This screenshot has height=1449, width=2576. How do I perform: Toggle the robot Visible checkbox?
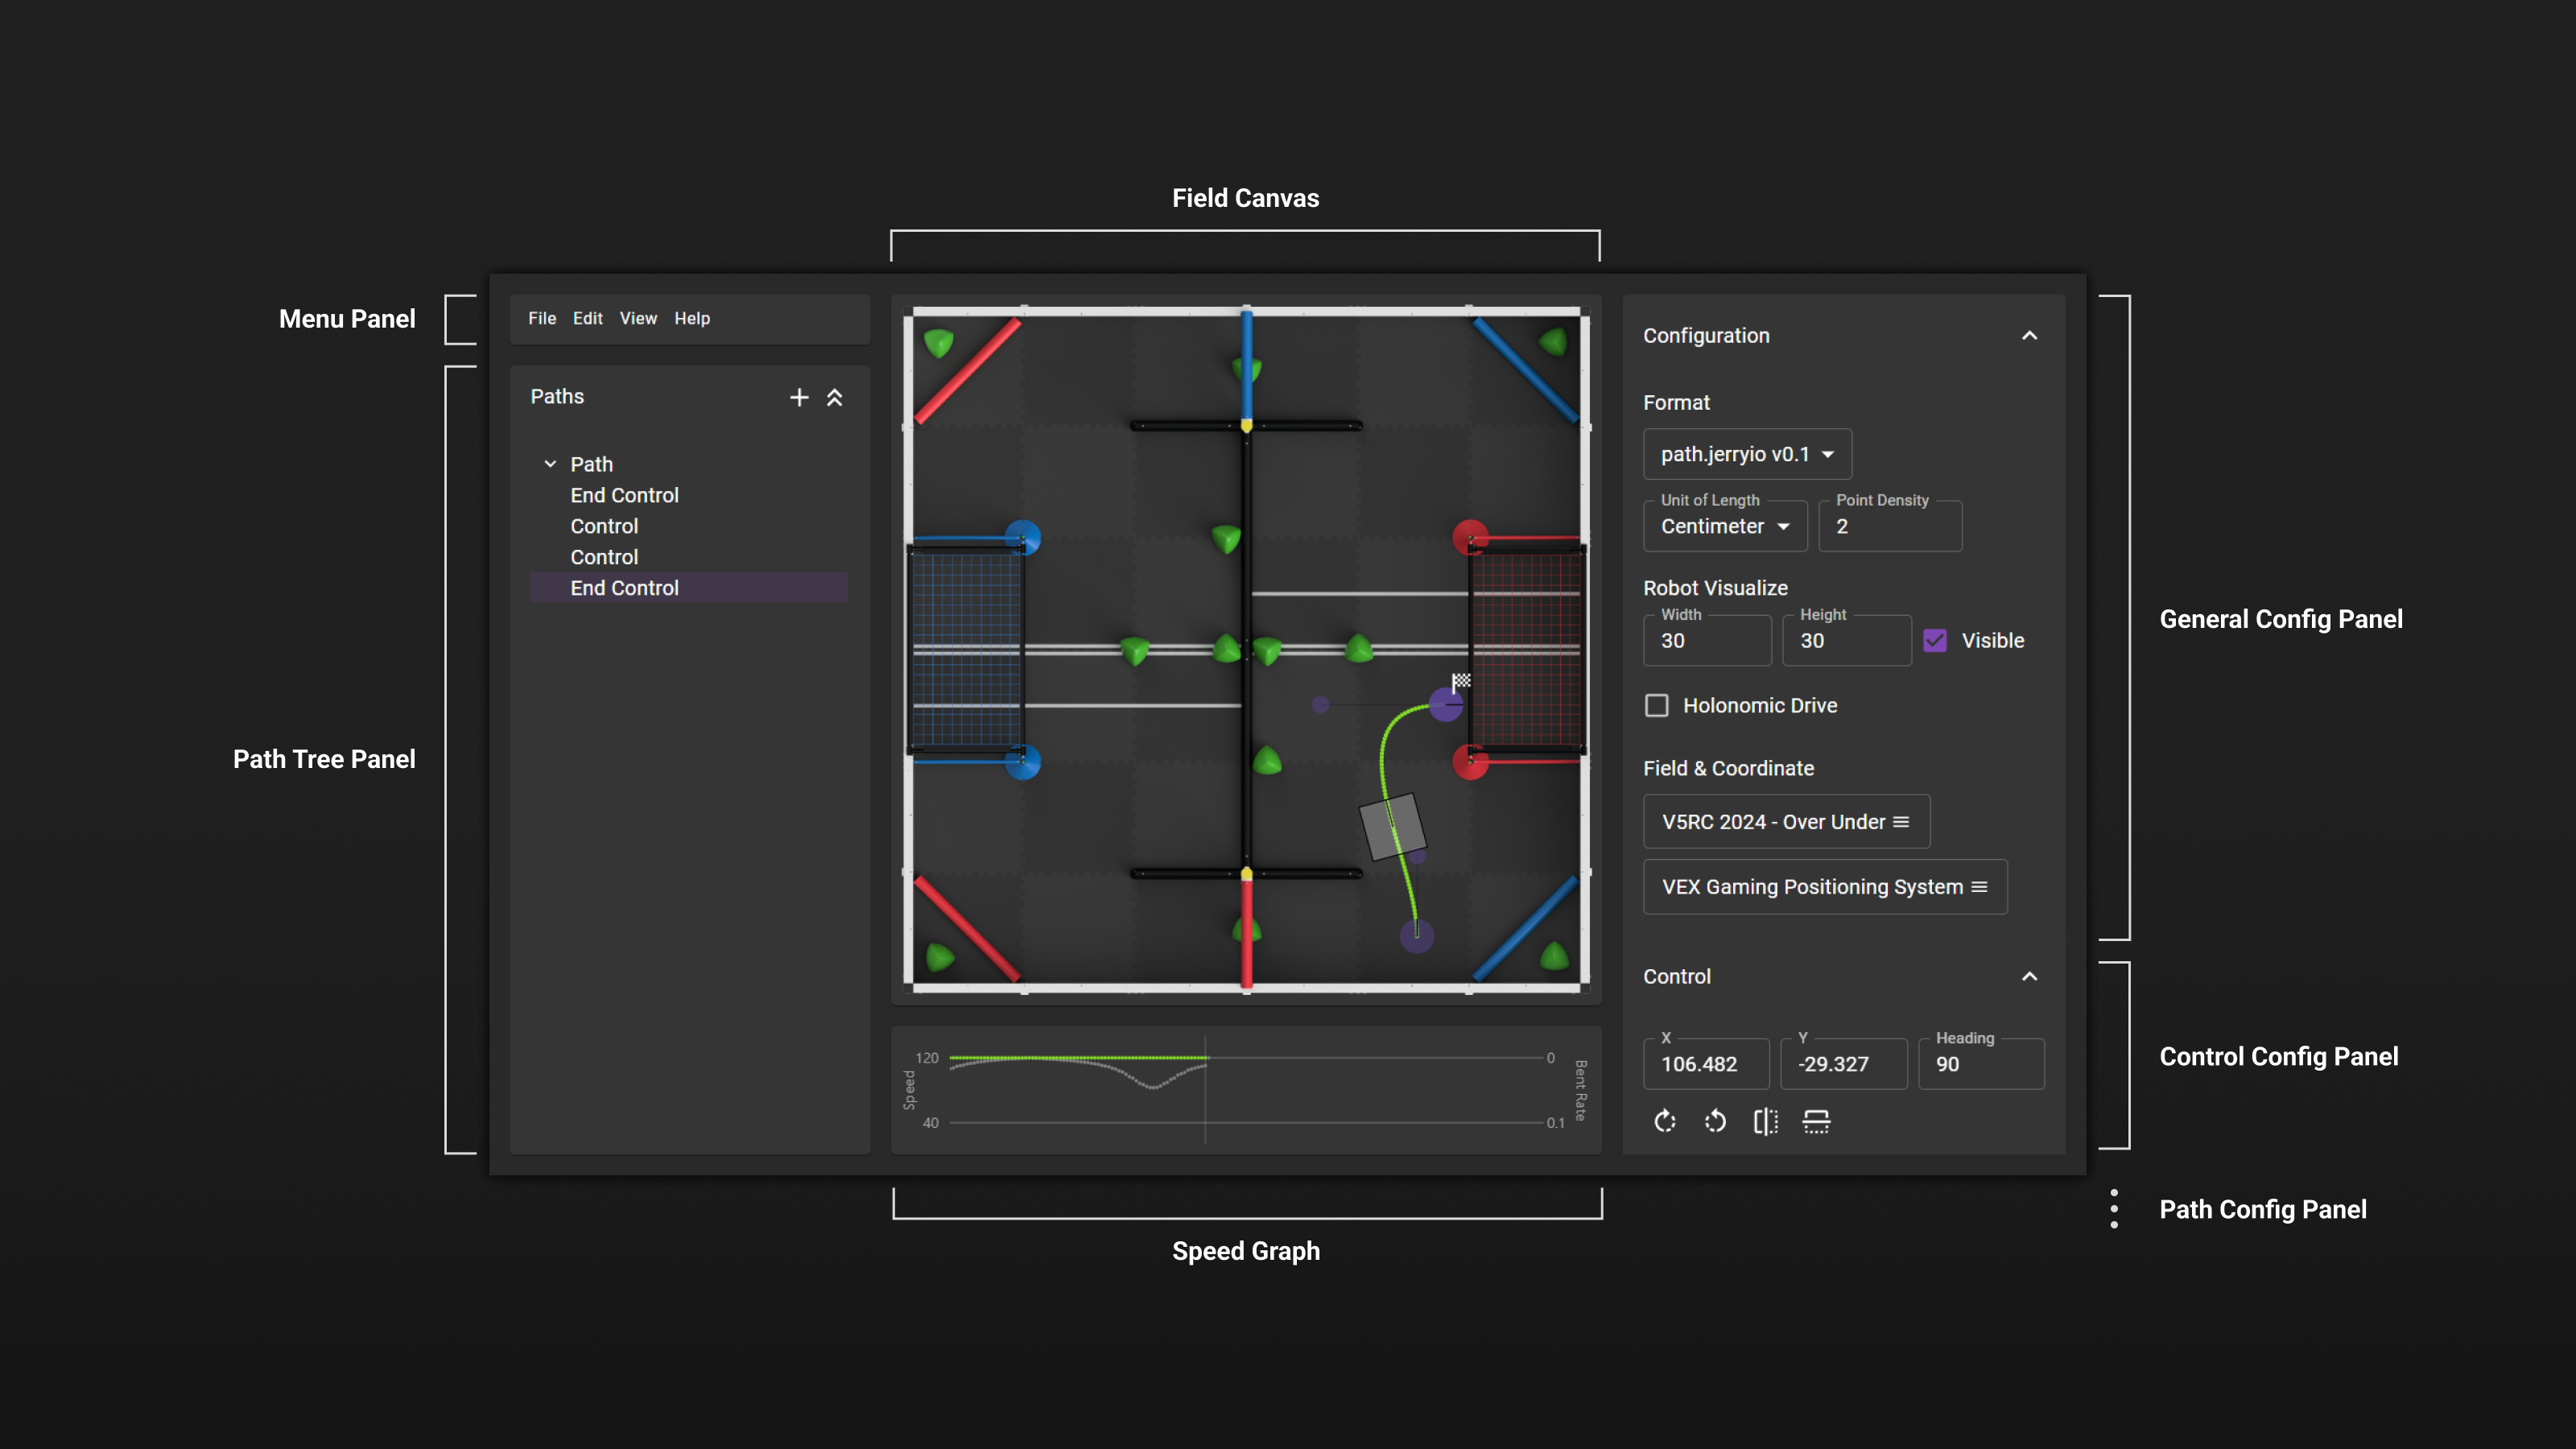pos(1935,641)
